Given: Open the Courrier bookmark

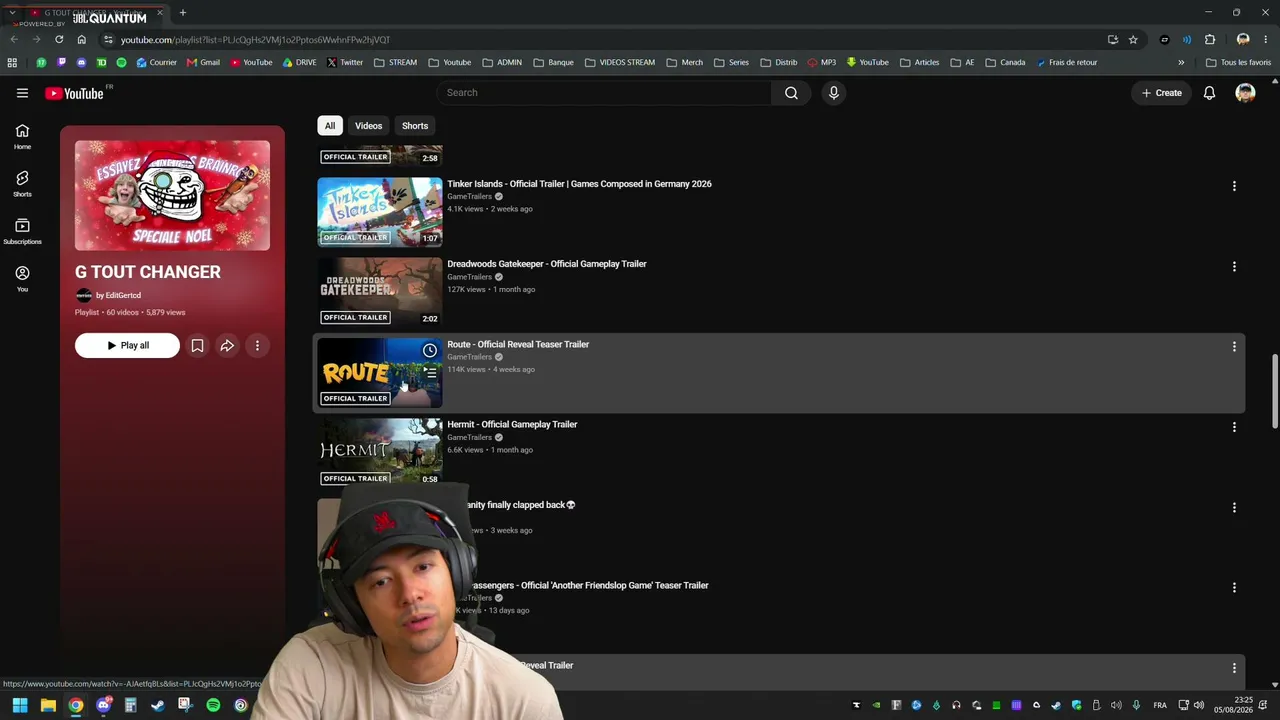Looking at the screenshot, I should point(156,62).
